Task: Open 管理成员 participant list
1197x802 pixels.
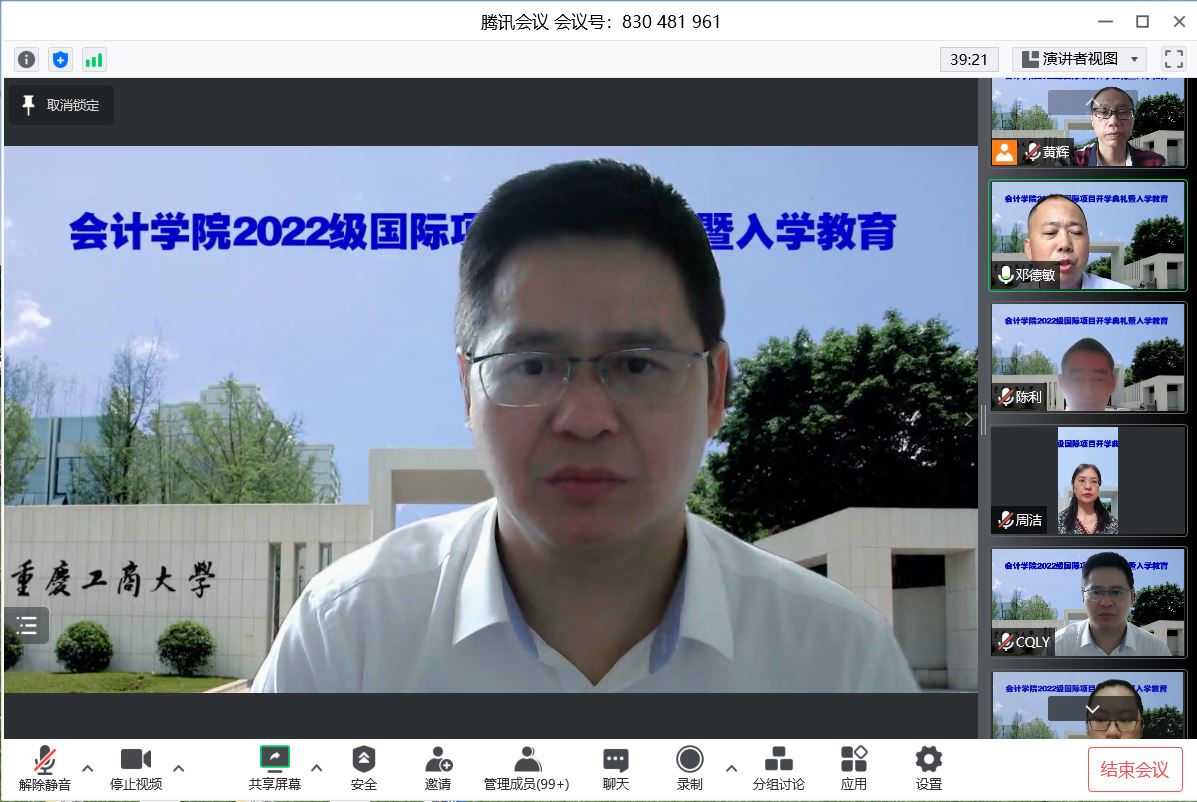Action: point(526,768)
